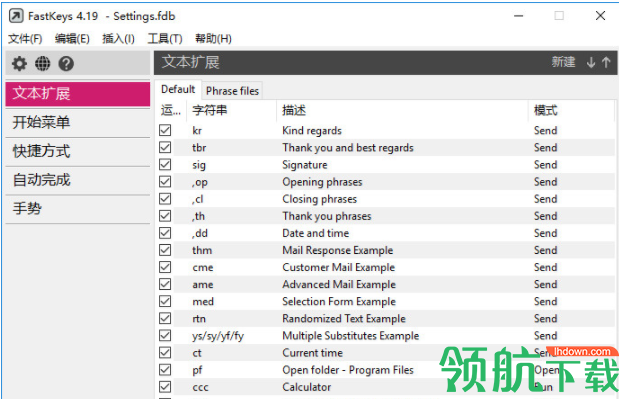The image size is (619, 399).
Task: Select the 'Multiple Substitutes Example' row
Action: pyautogui.click(x=386, y=335)
